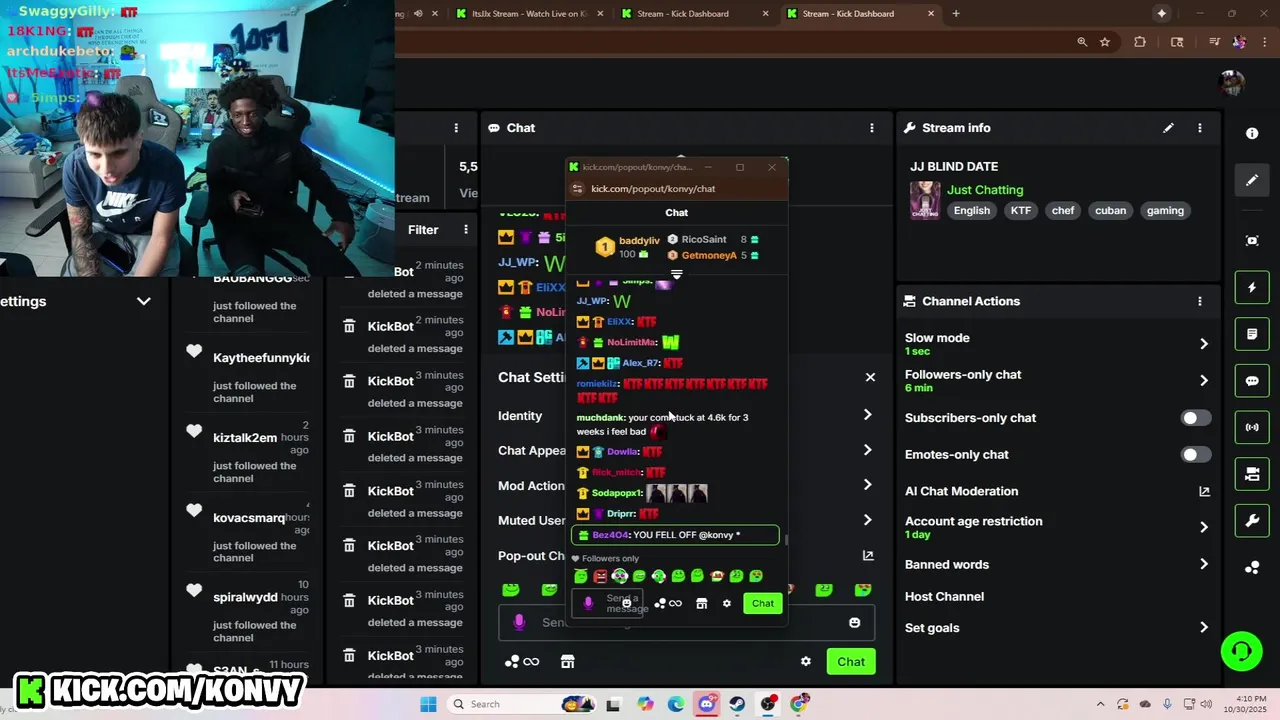
Task: Open Discord from the taskbar
Action: tap(707, 704)
